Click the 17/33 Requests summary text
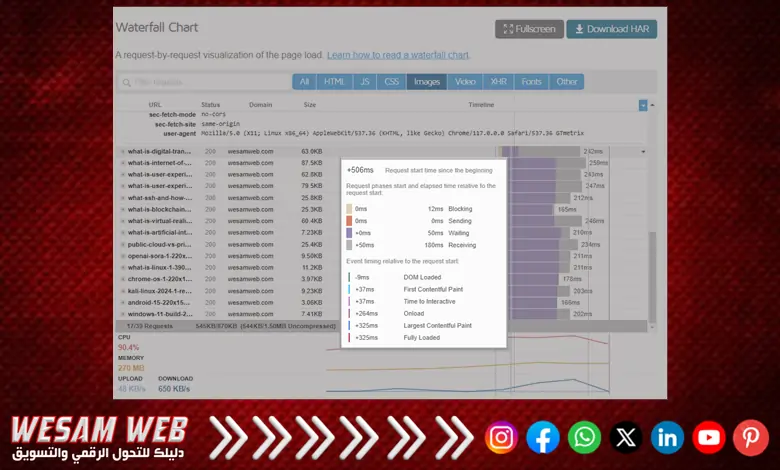The image size is (780, 470). (149, 326)
